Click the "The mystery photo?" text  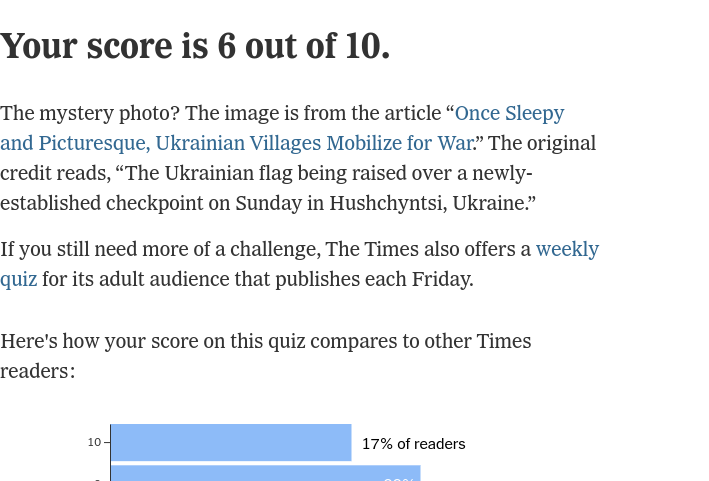(x=90, y=113)
